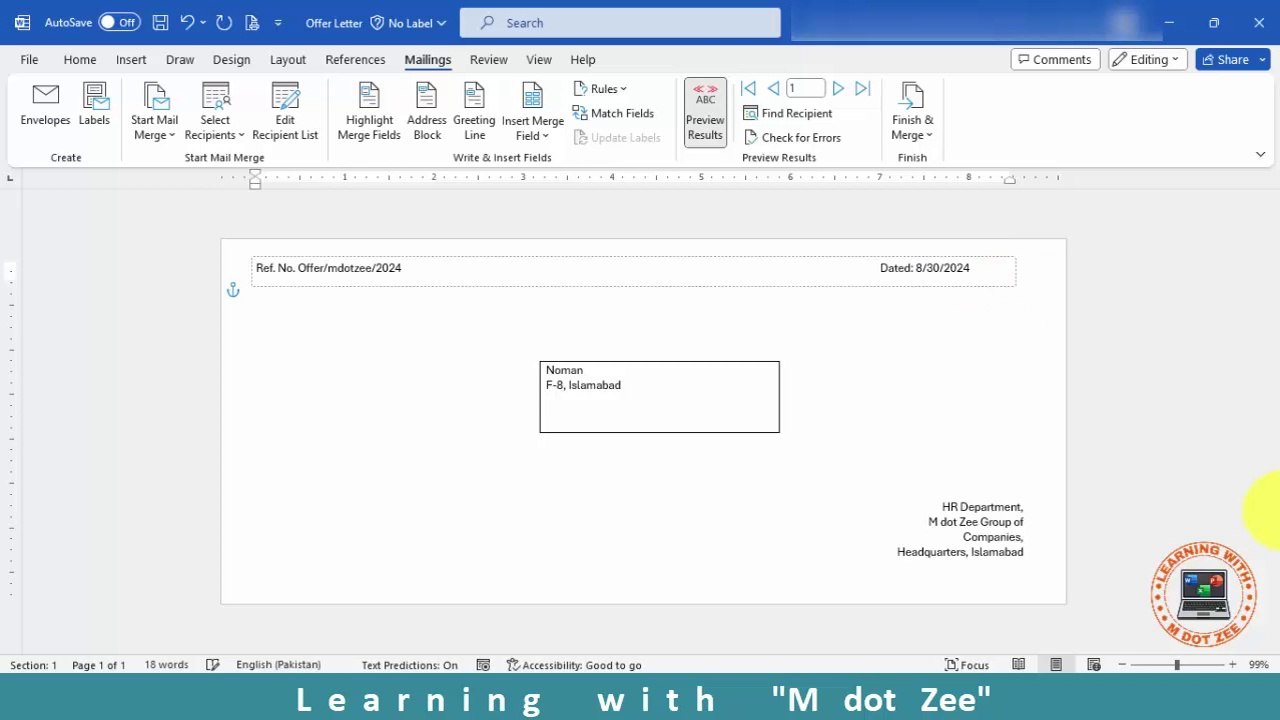Click the zoom slider handle
This screenshot has width=1280, height=720.
tap(1177, 665)
